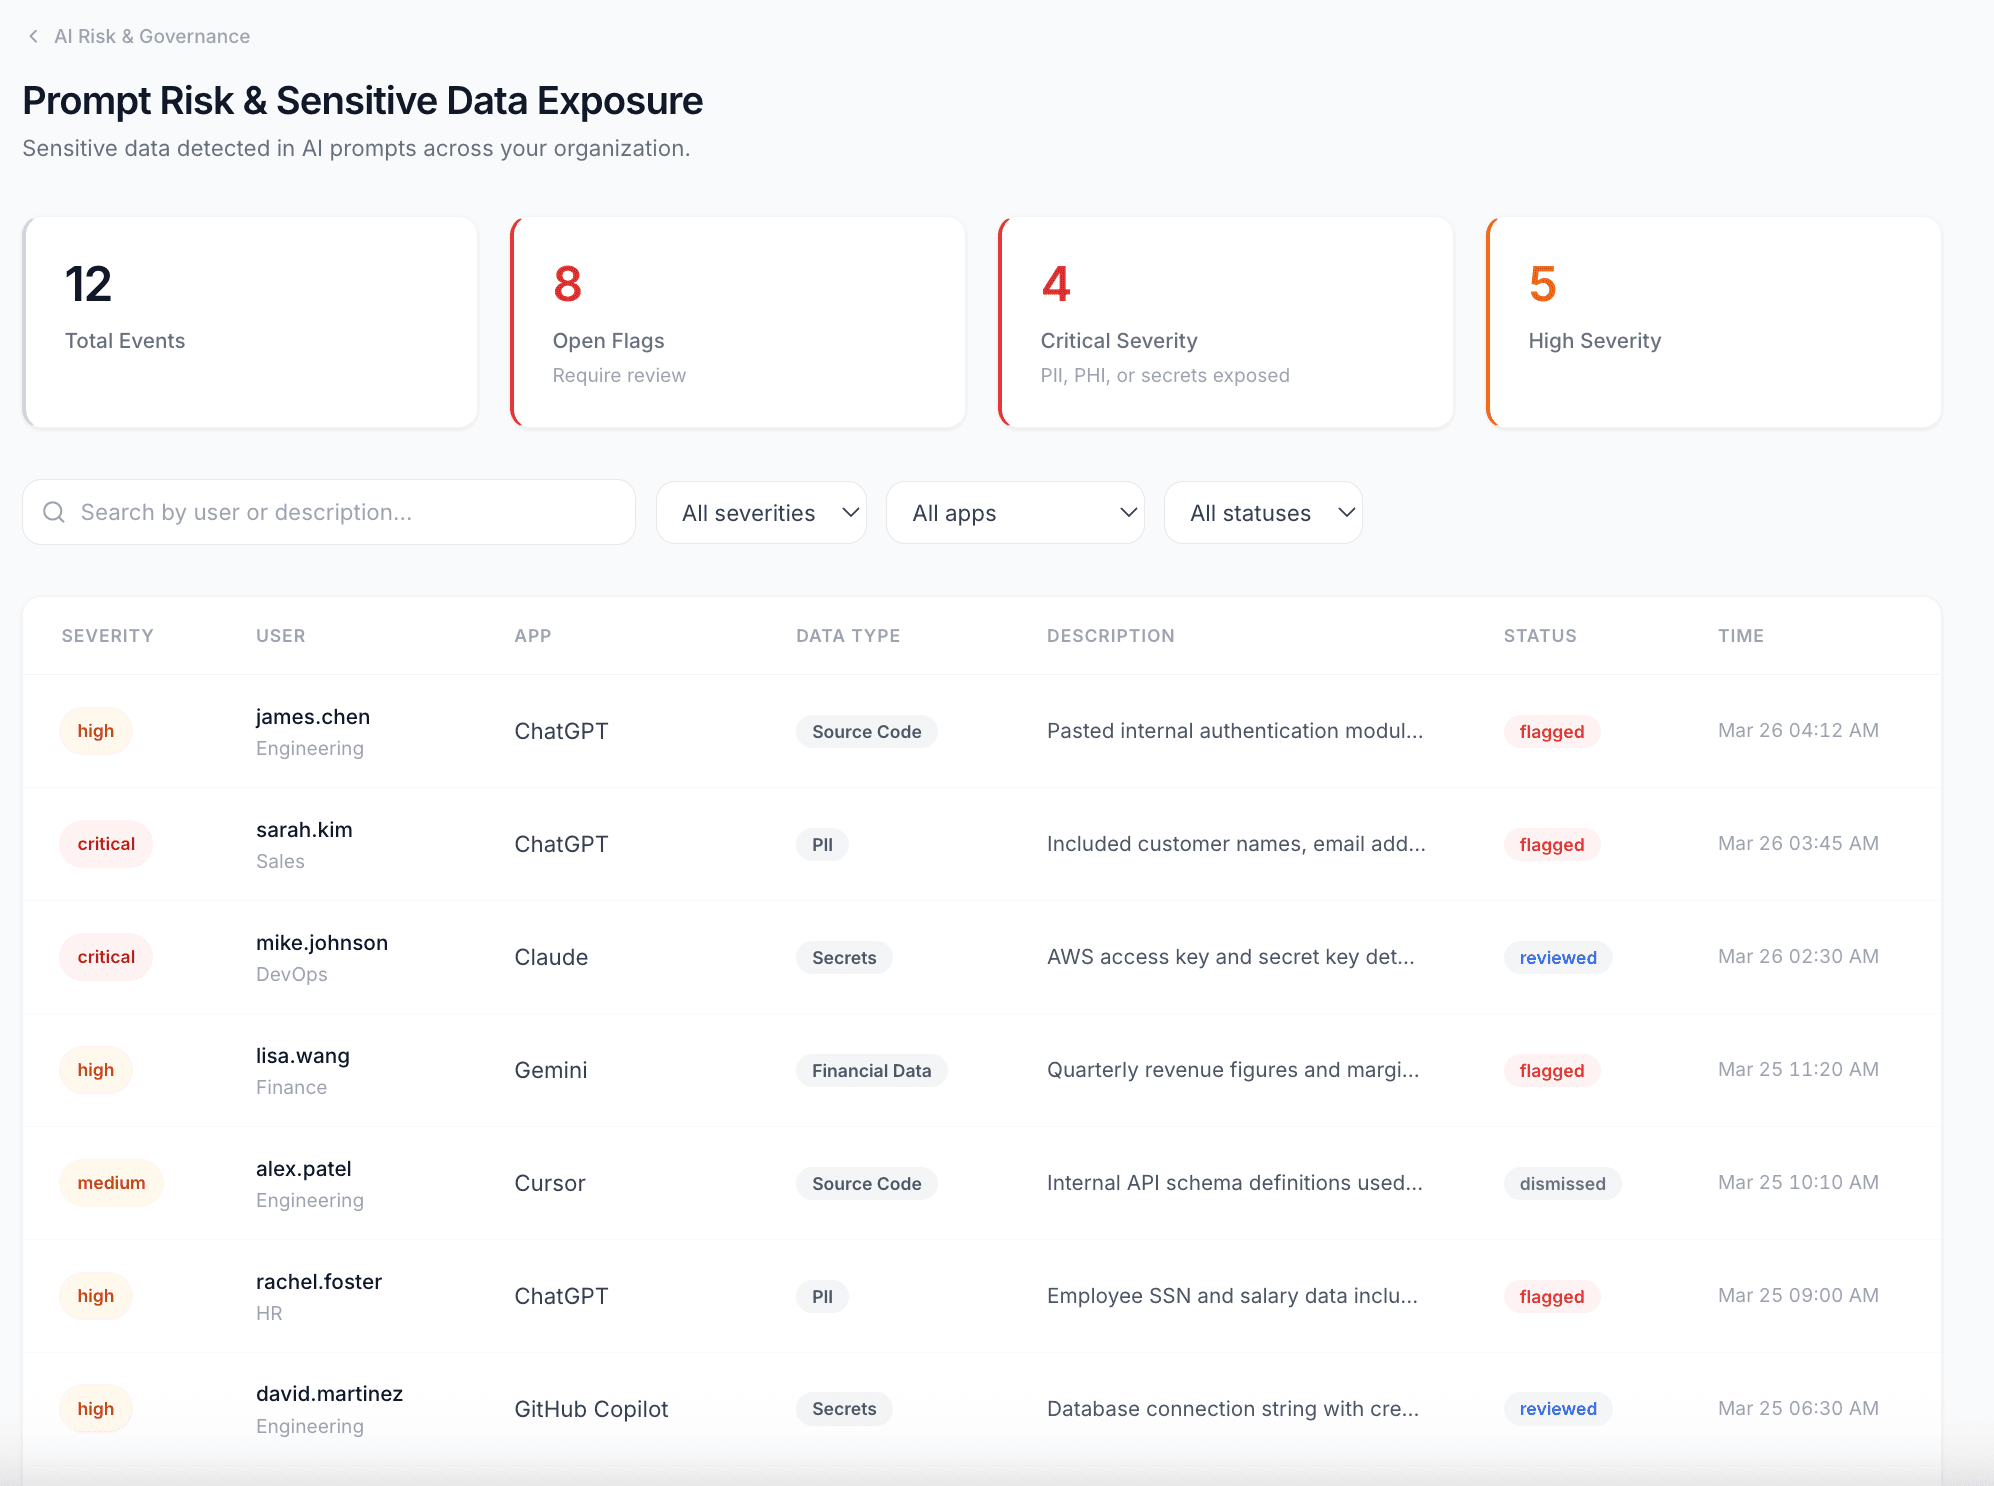Select the High Severity summary card
The image size is (1994, 1486).
[x=1714, y=322]
